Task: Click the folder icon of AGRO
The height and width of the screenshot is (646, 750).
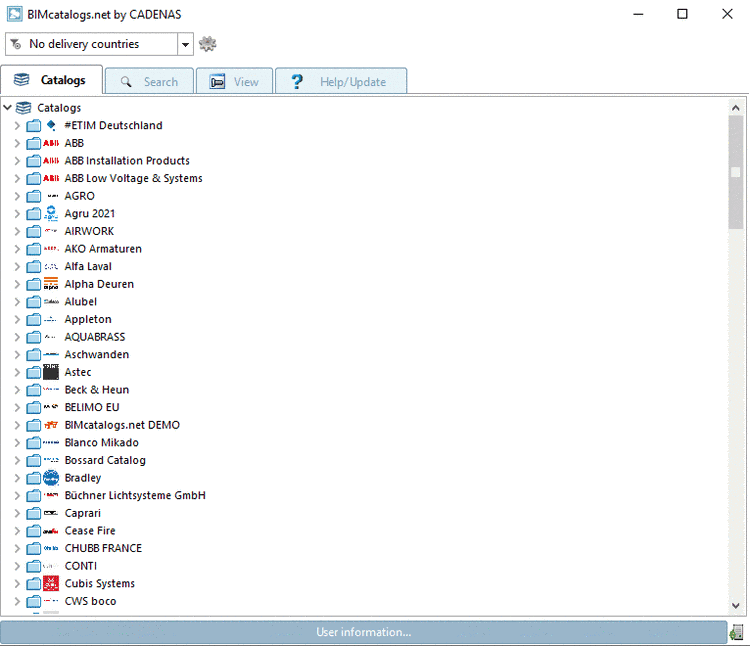Action: pyautogui.click(x=33, y=196)
